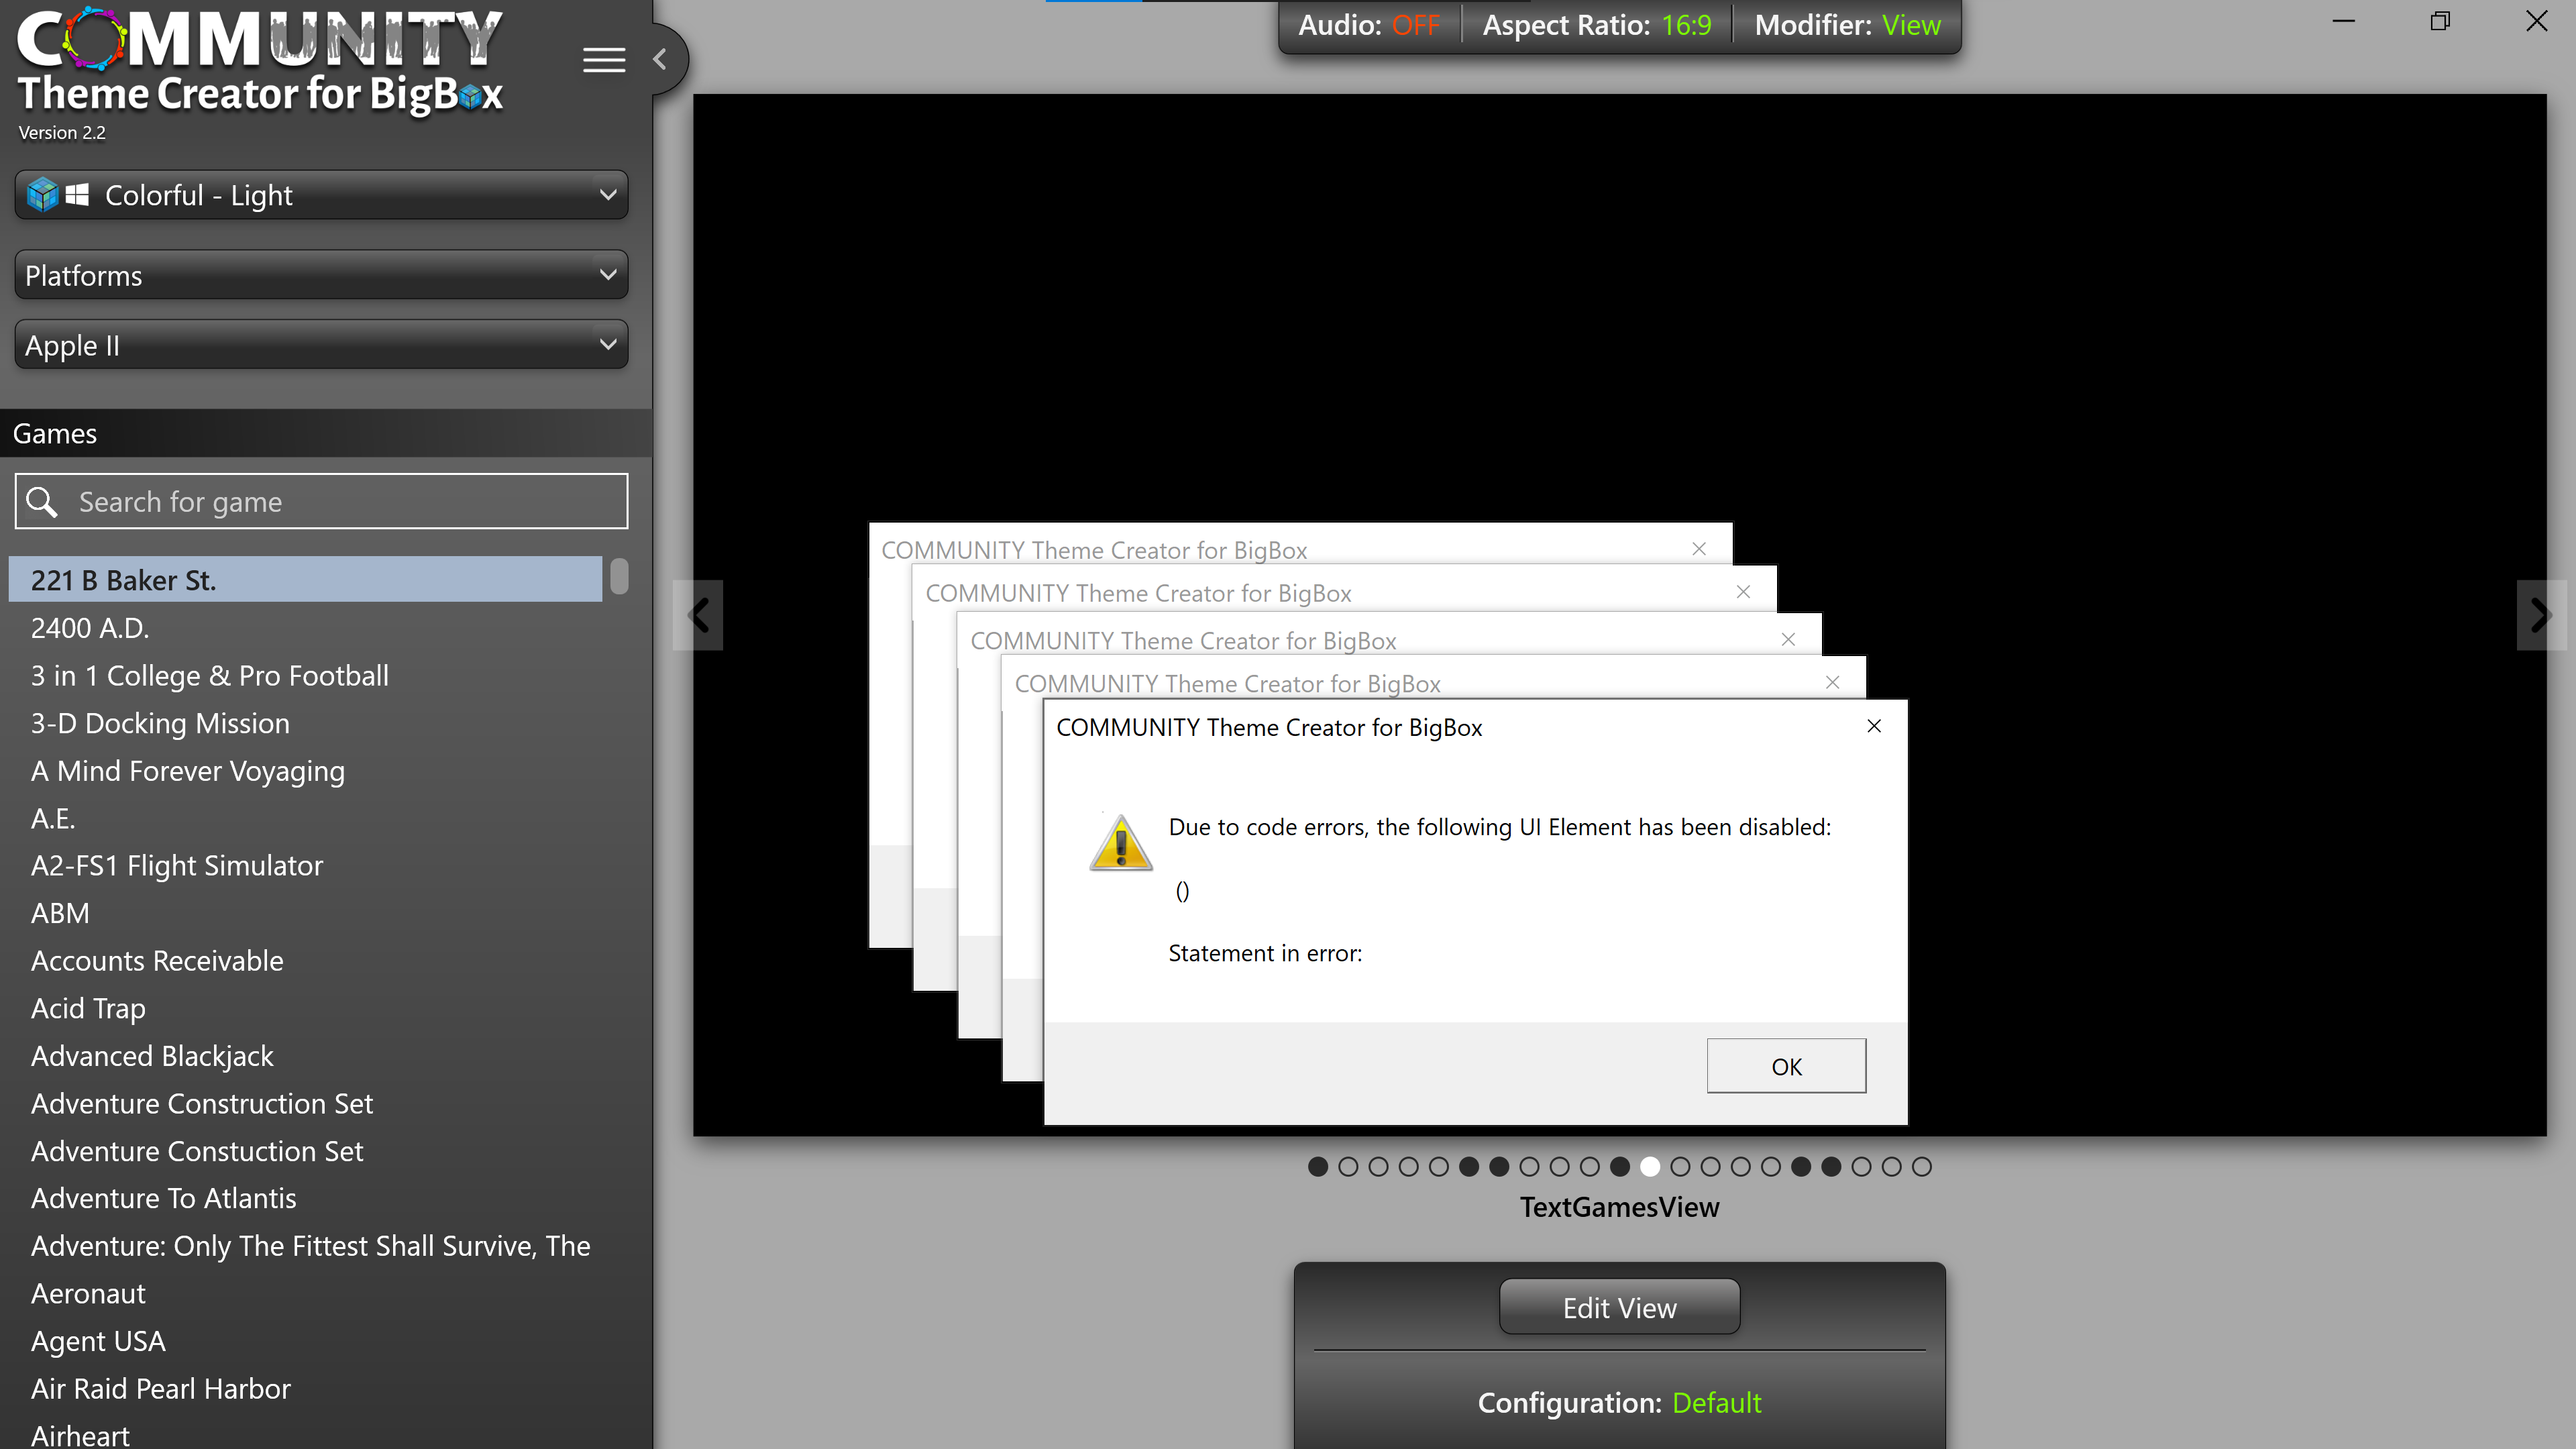Click the games list scrollbar thumb
This screenshot has height=1449, width=2576.
619,576
